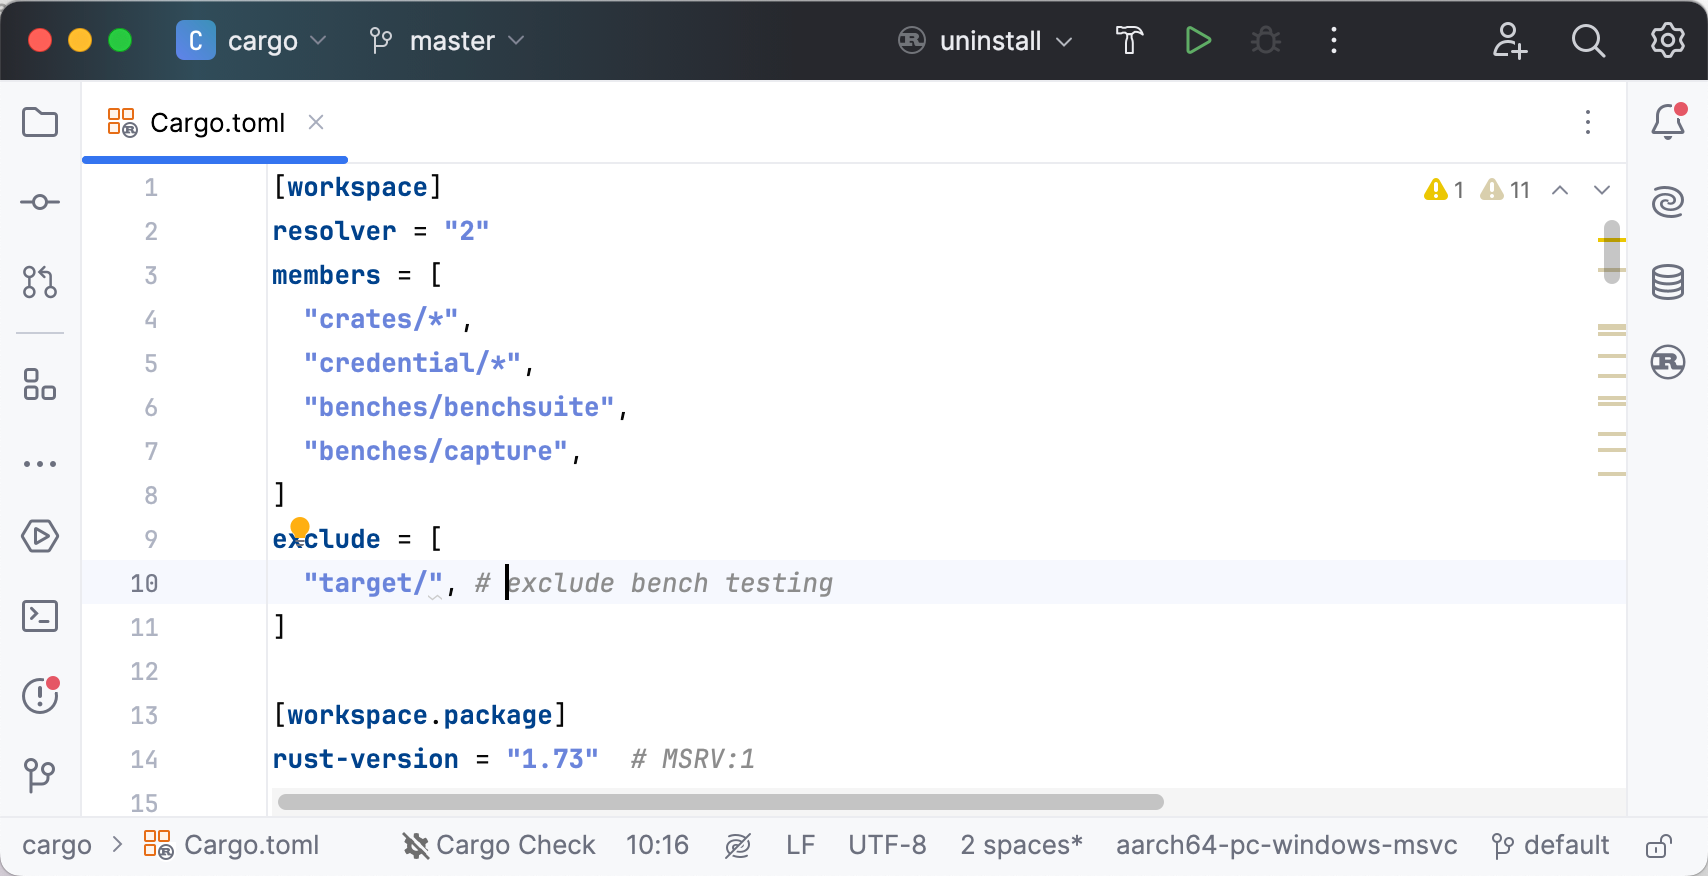The width and height of the screenshot is (1708, 876).
Task: Run the uninstall configuration
Action: click(1197, 41)
